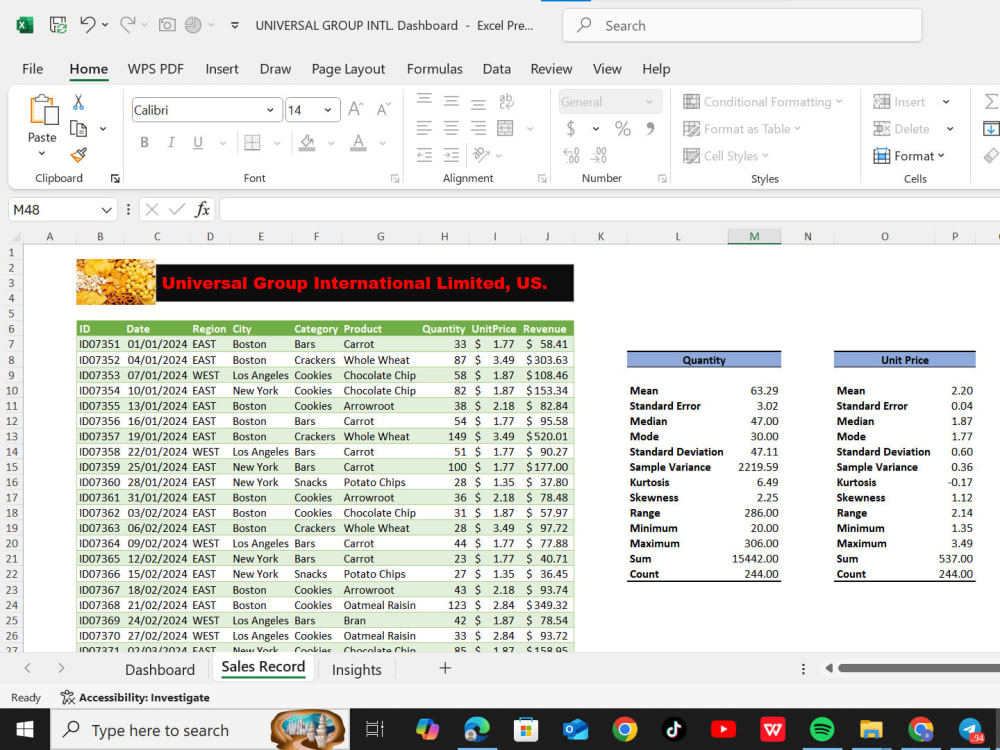Decrease font size with smaller A
Image resolution: width=1000 pixels, height=750 pixels.
point(383,110)
